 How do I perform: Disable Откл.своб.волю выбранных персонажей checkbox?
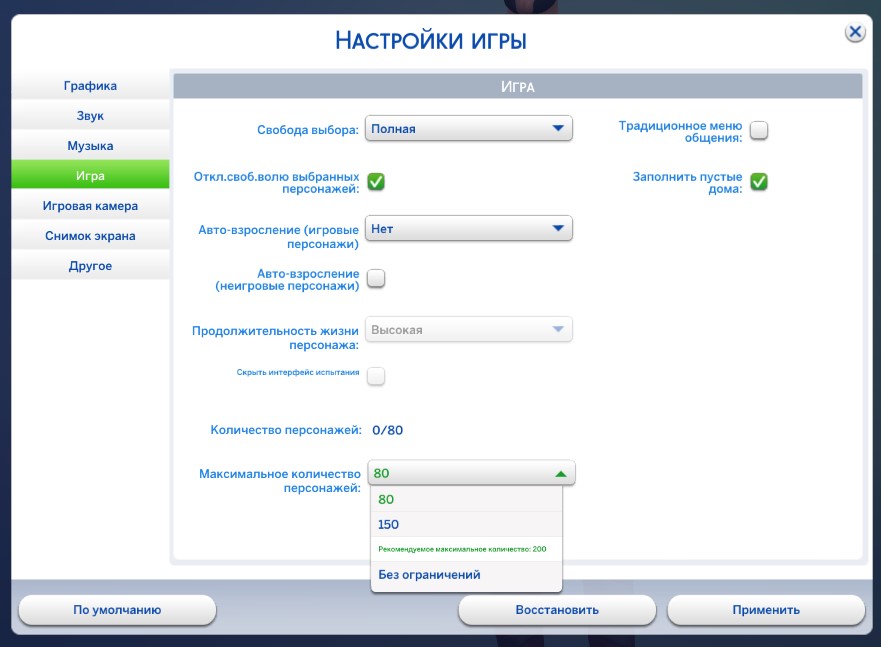tap(376, 181)
